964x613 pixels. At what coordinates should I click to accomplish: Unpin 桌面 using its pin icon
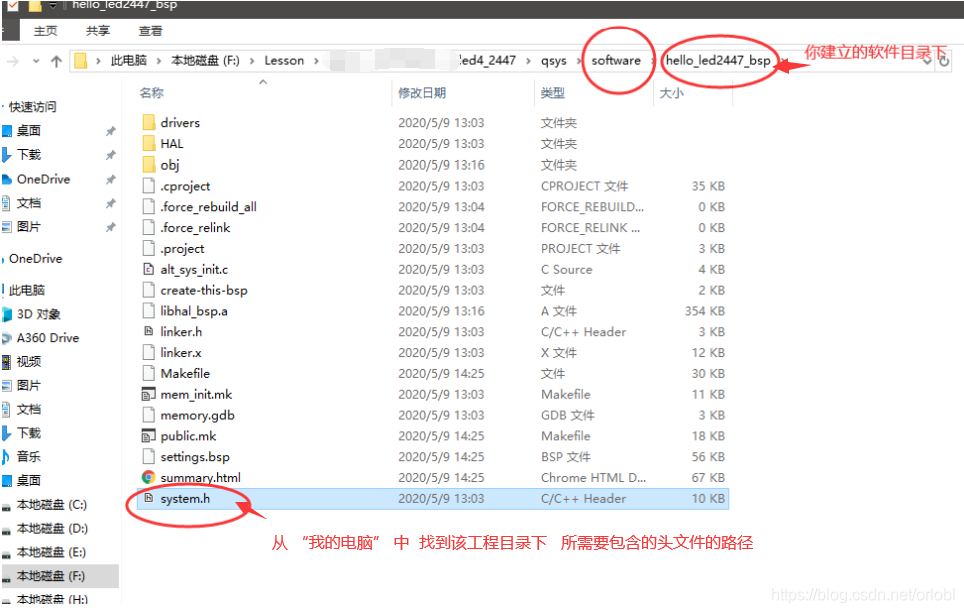(x=111, y=131)
